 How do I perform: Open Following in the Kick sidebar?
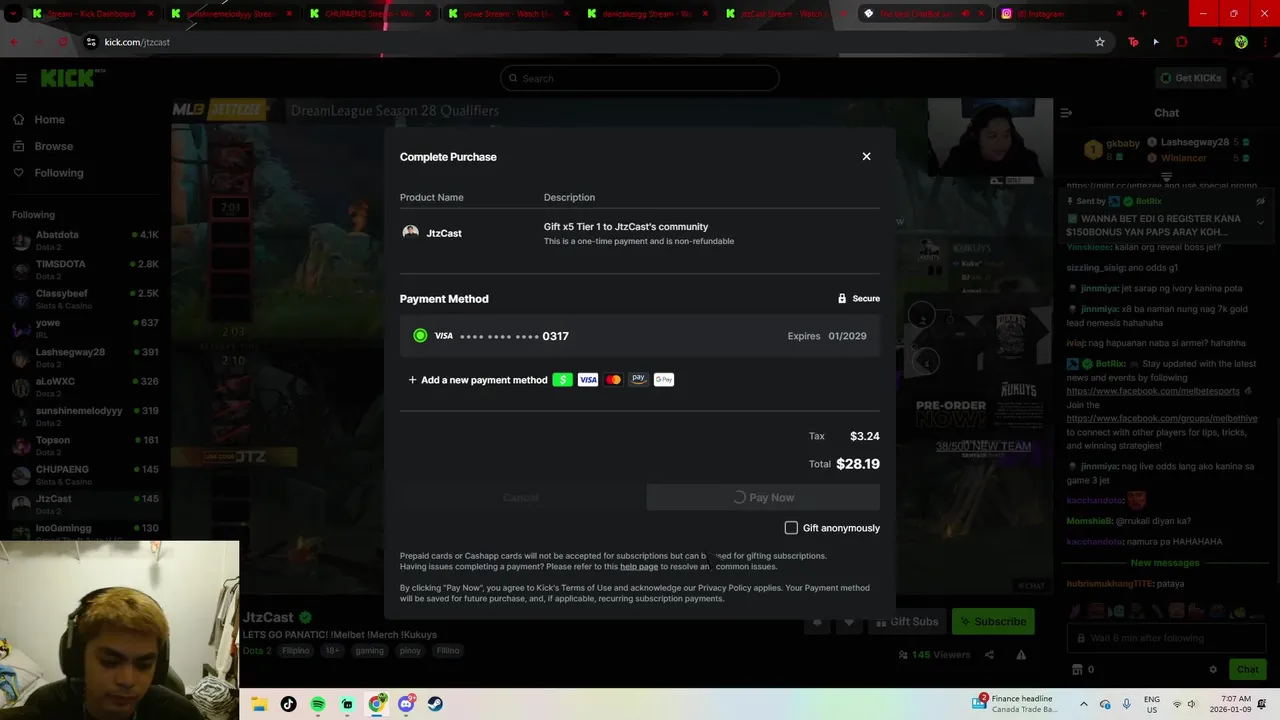tap(49, 173)
